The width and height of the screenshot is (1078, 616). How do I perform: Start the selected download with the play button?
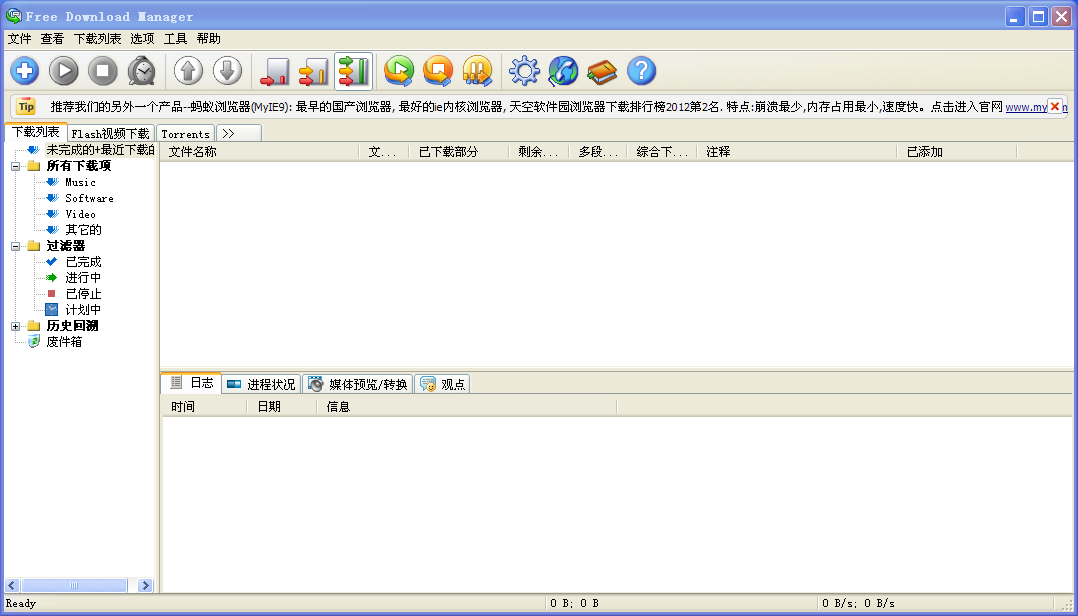click(x=64, y=71)
